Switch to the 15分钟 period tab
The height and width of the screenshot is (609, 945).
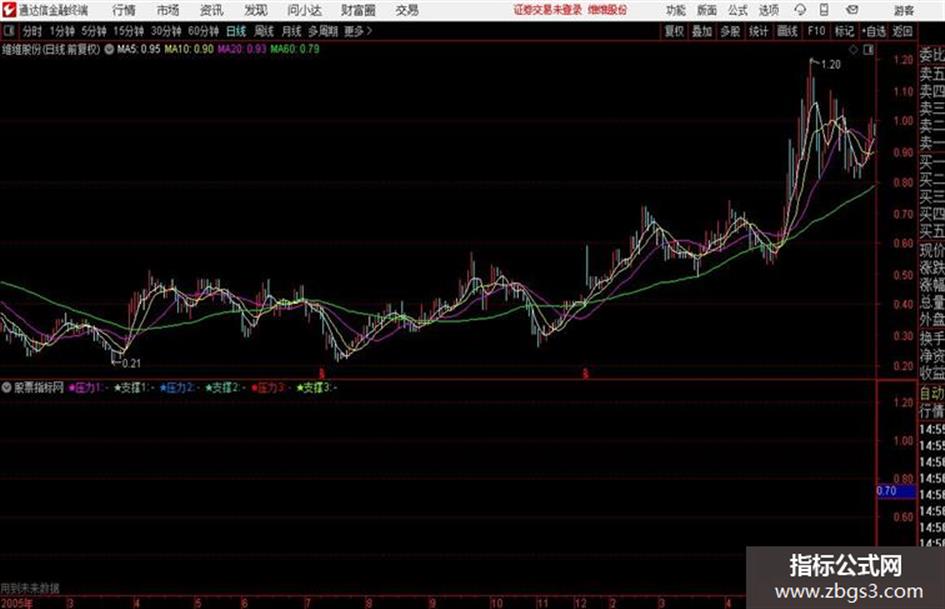128,31
